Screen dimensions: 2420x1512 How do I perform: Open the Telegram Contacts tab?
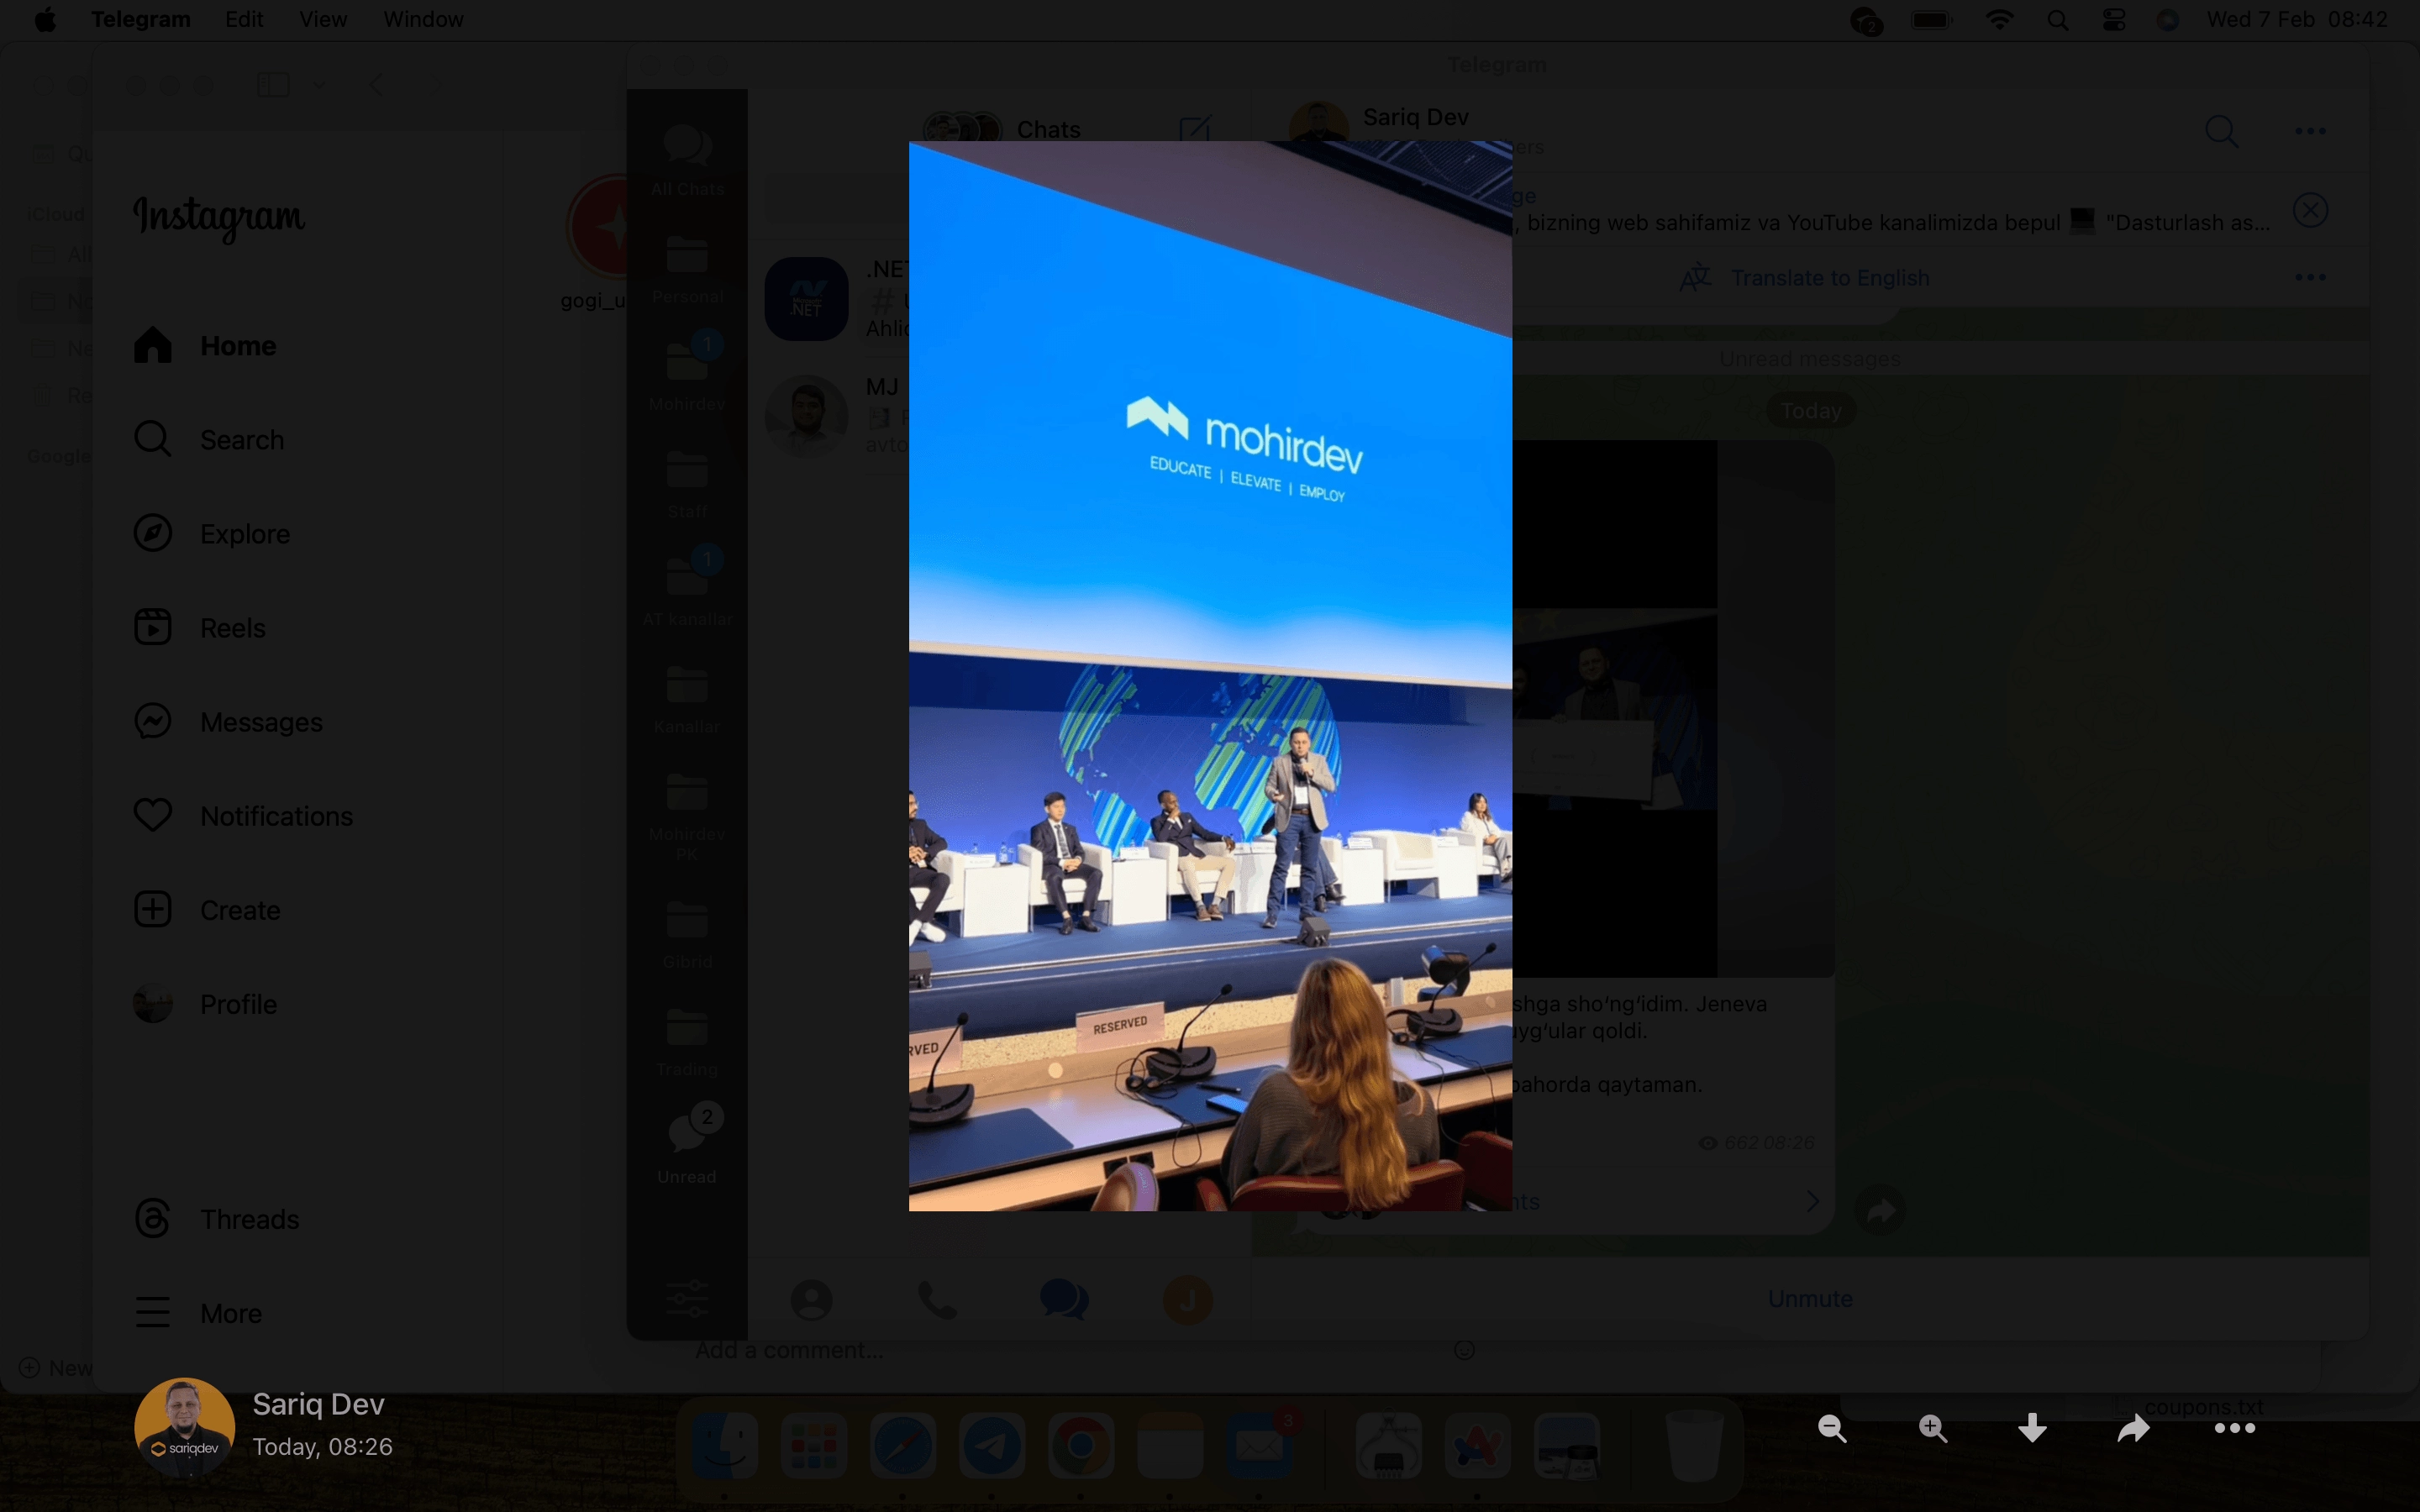[x=811, y=1300]
